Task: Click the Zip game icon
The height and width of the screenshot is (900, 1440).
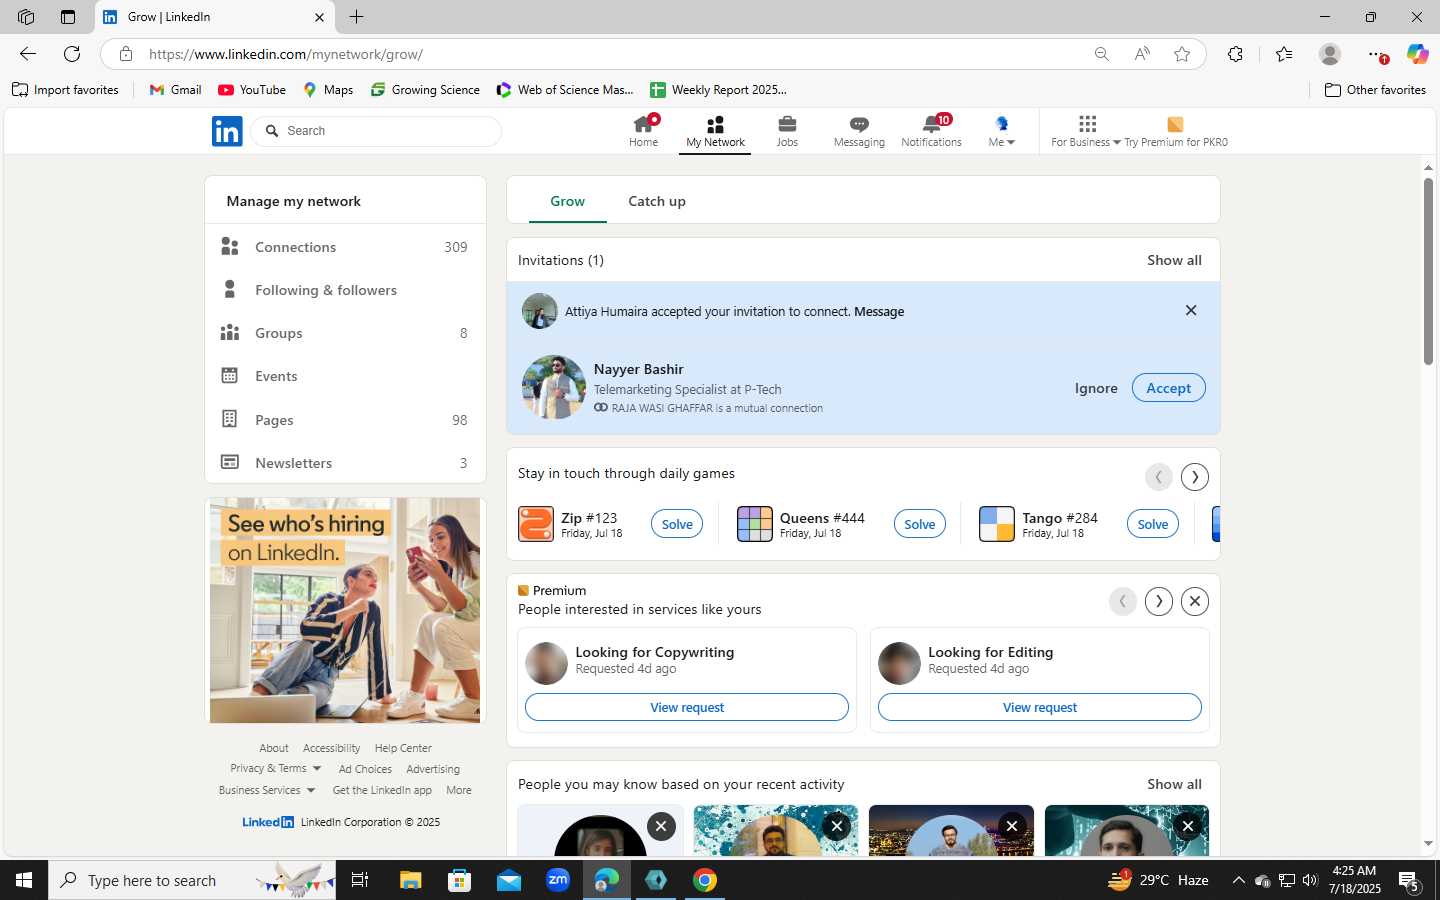Action: click(536, 524)
